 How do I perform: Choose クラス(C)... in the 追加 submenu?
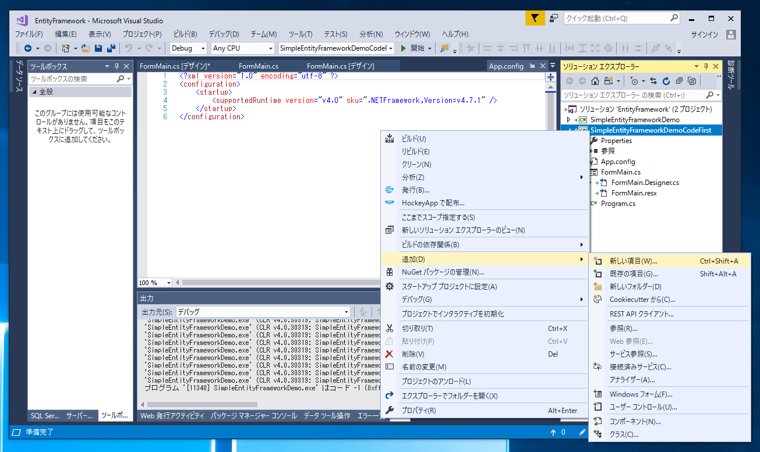click(x=670, y=435)
